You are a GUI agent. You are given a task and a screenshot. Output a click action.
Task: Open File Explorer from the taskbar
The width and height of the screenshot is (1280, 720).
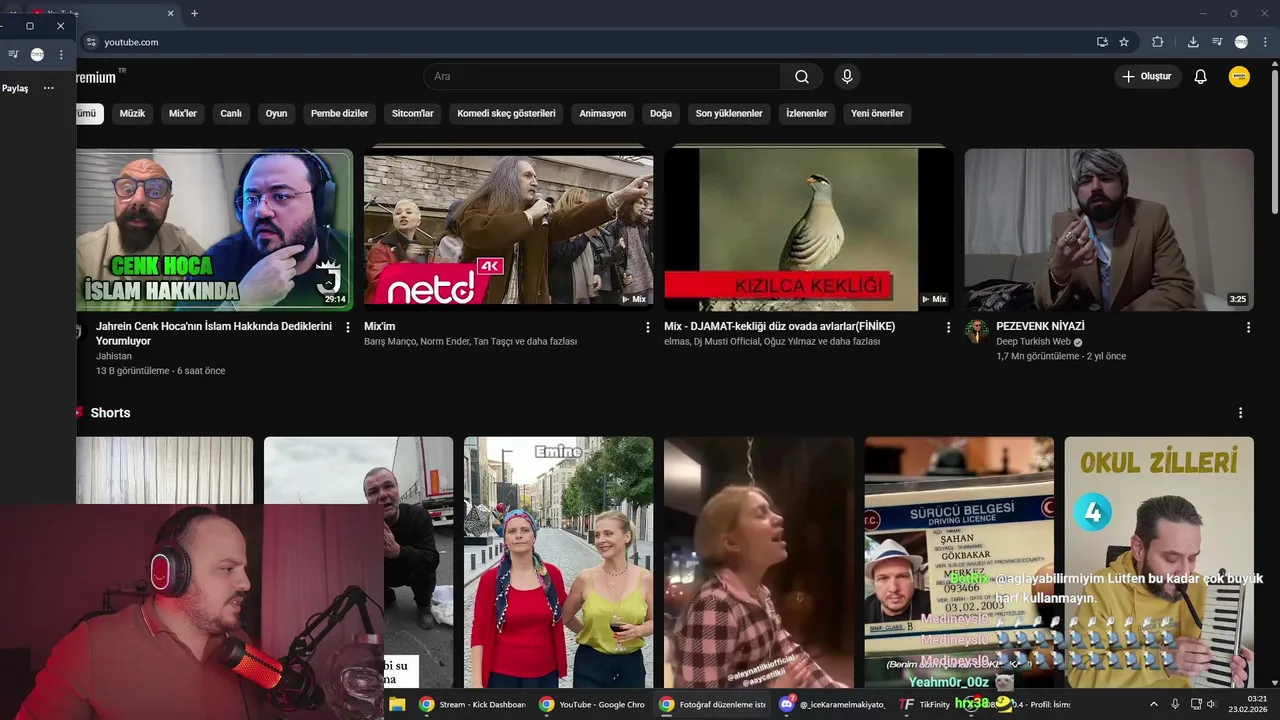[397, 704]
